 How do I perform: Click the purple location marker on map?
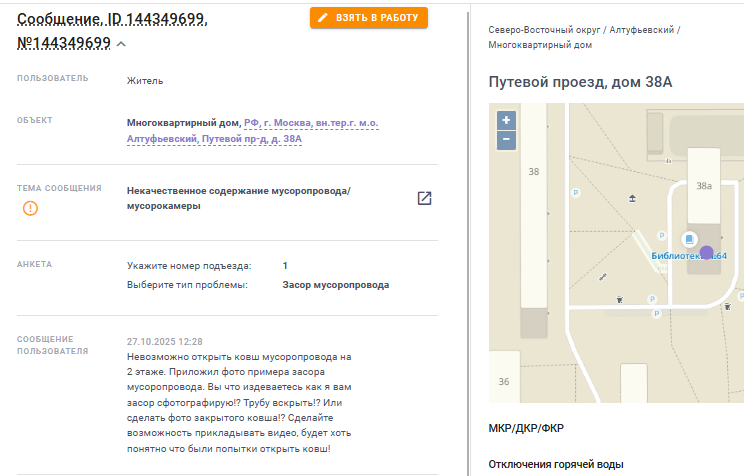coord(707,252)
